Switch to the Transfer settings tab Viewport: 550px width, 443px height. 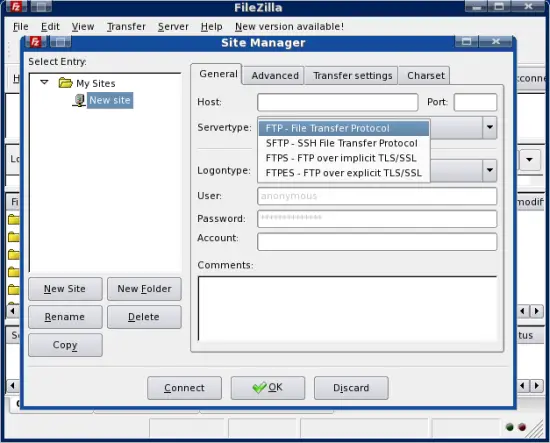coord(352,75)
